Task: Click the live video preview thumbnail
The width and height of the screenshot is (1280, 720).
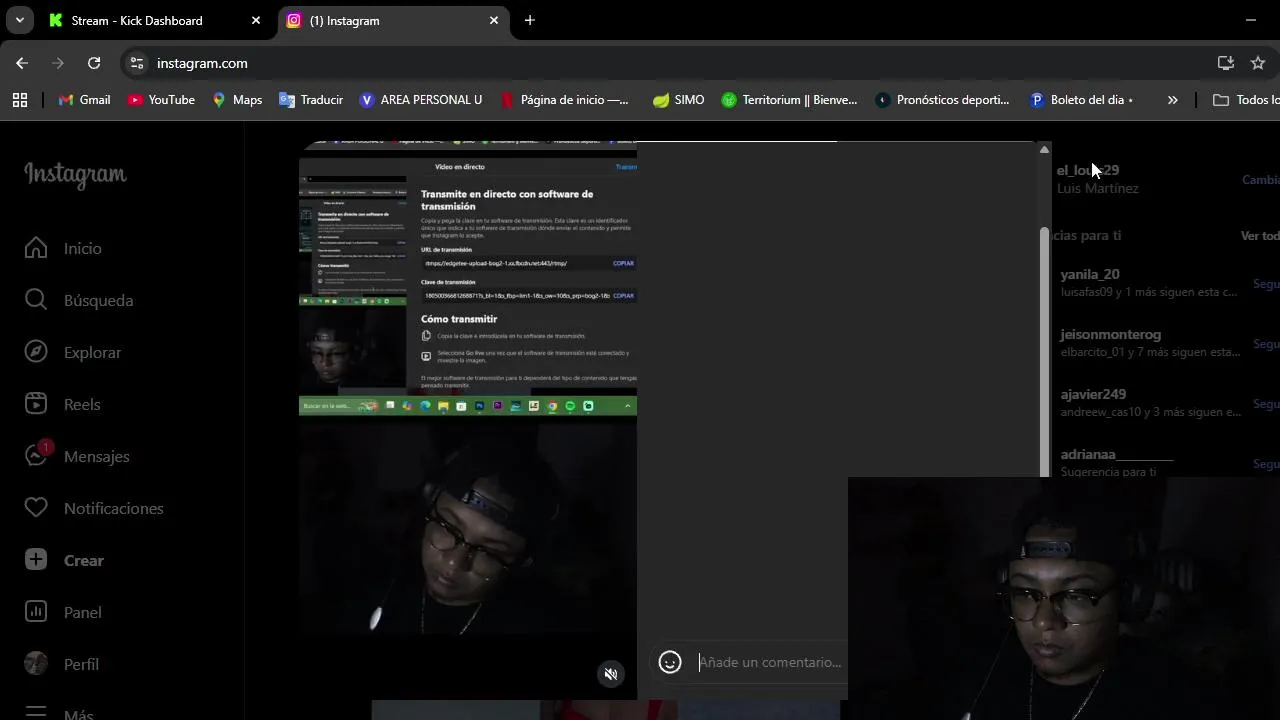Action: pos(468,420)
